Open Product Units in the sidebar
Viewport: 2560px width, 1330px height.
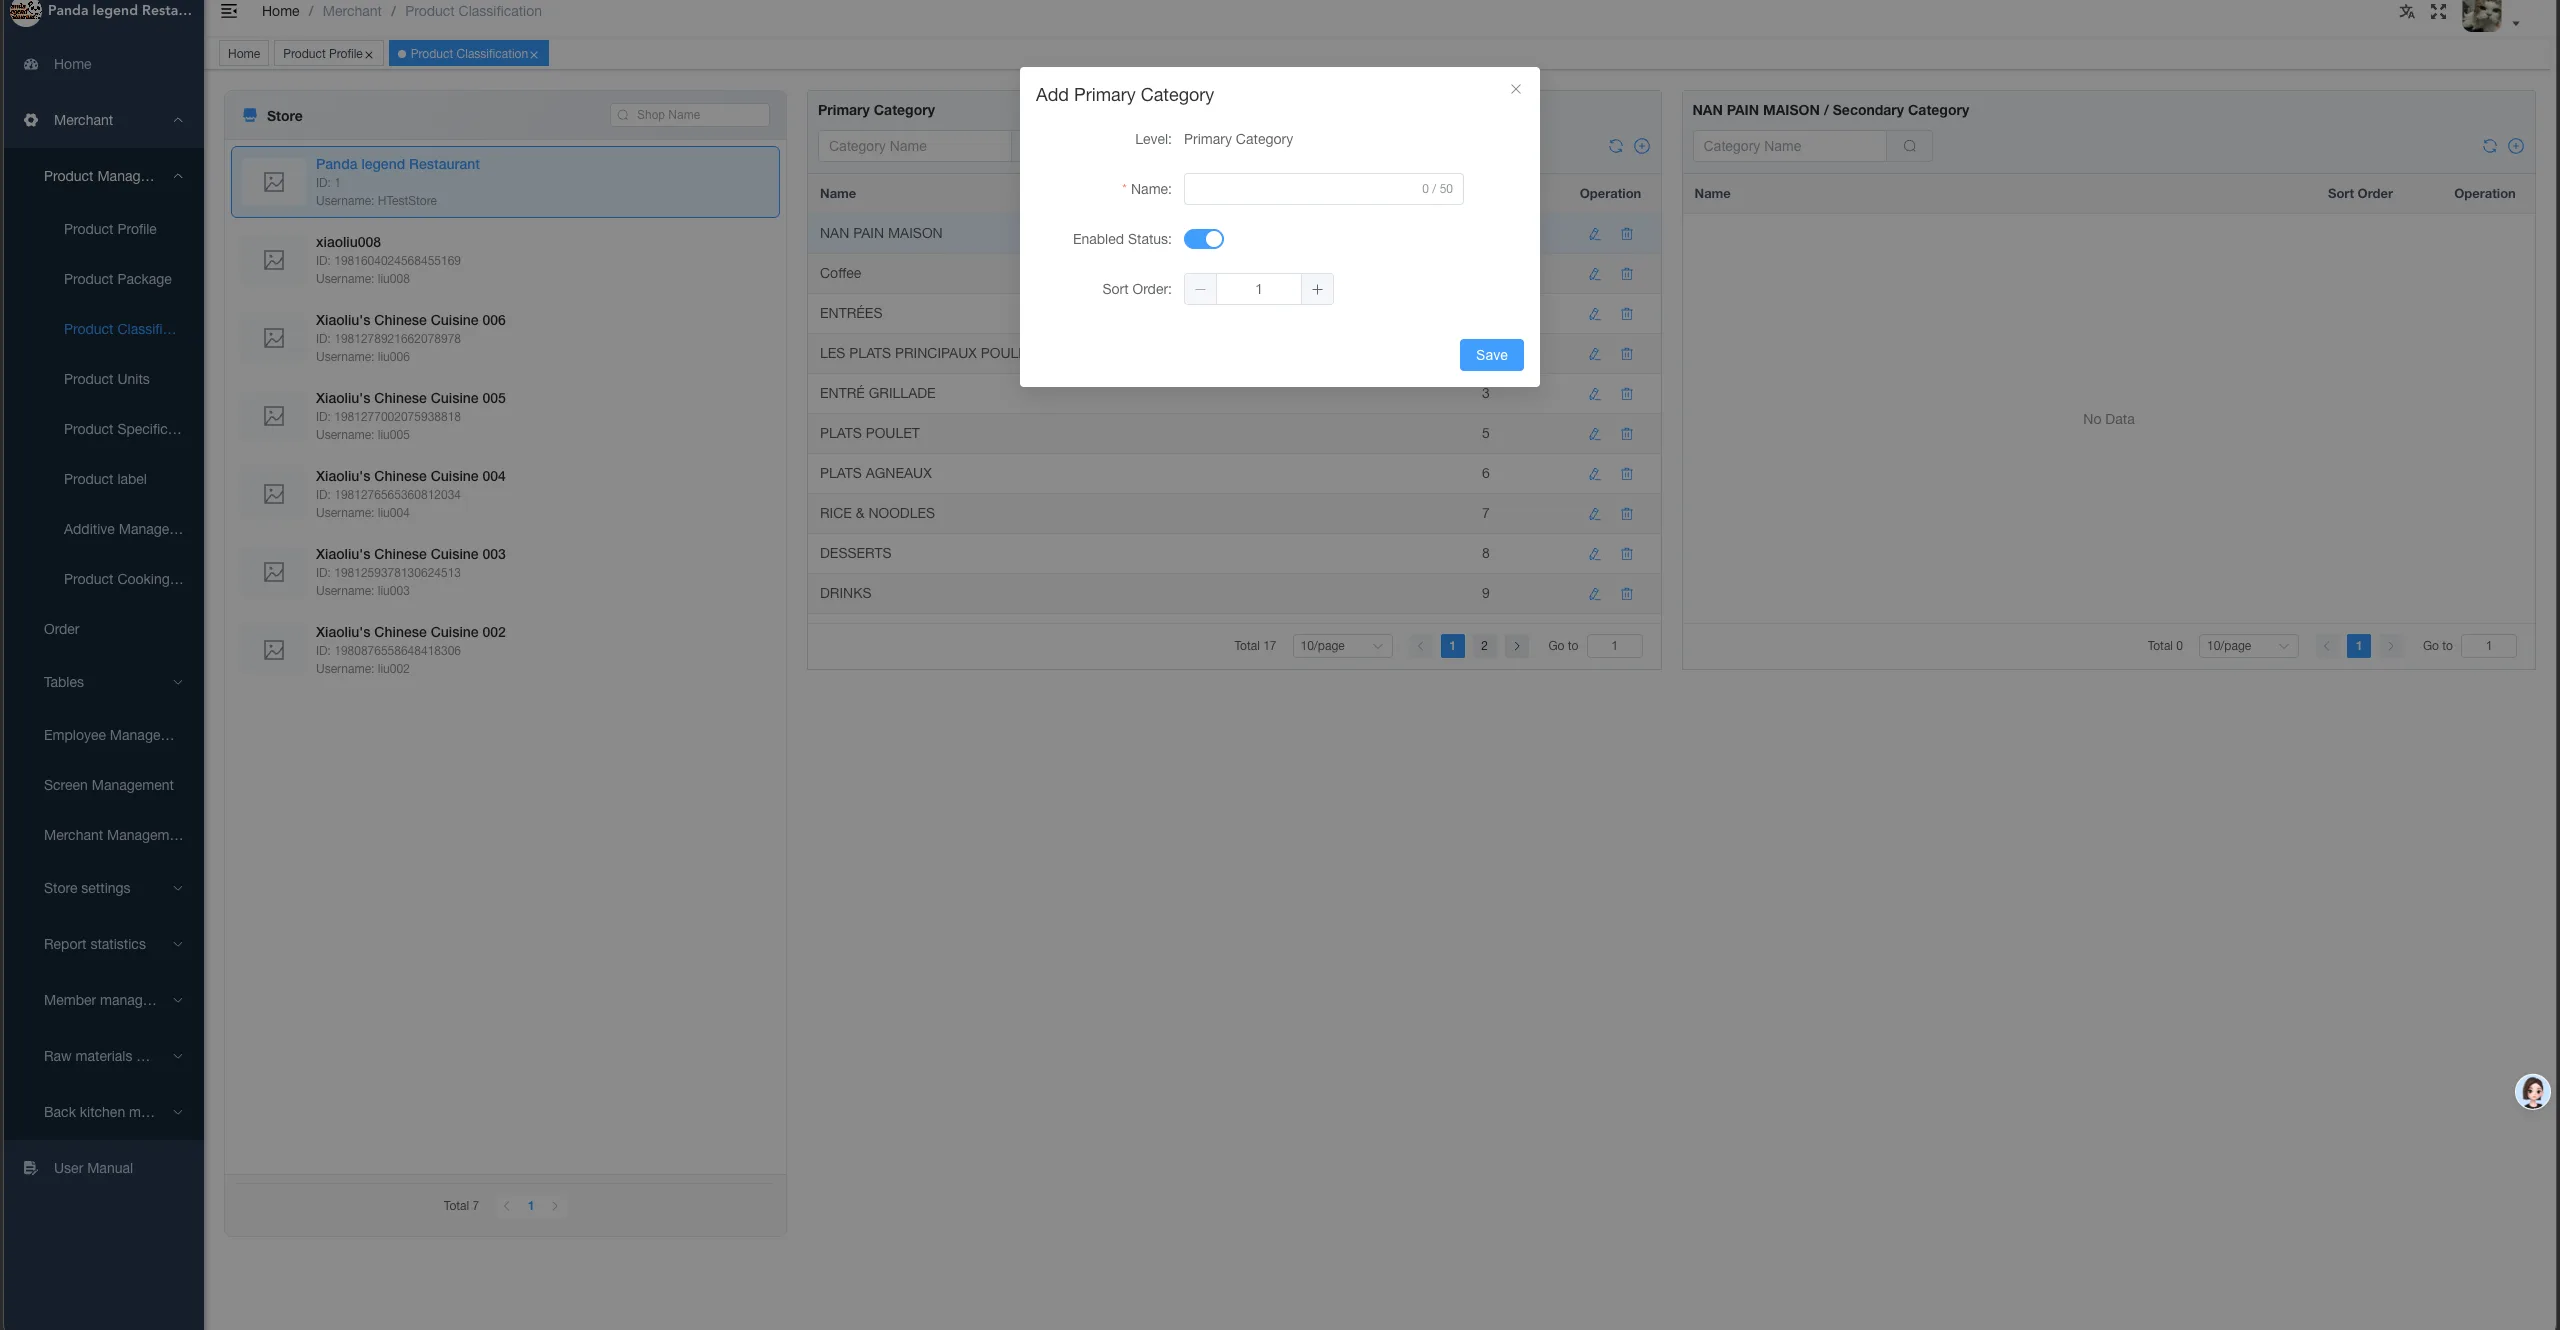point(106,379)
